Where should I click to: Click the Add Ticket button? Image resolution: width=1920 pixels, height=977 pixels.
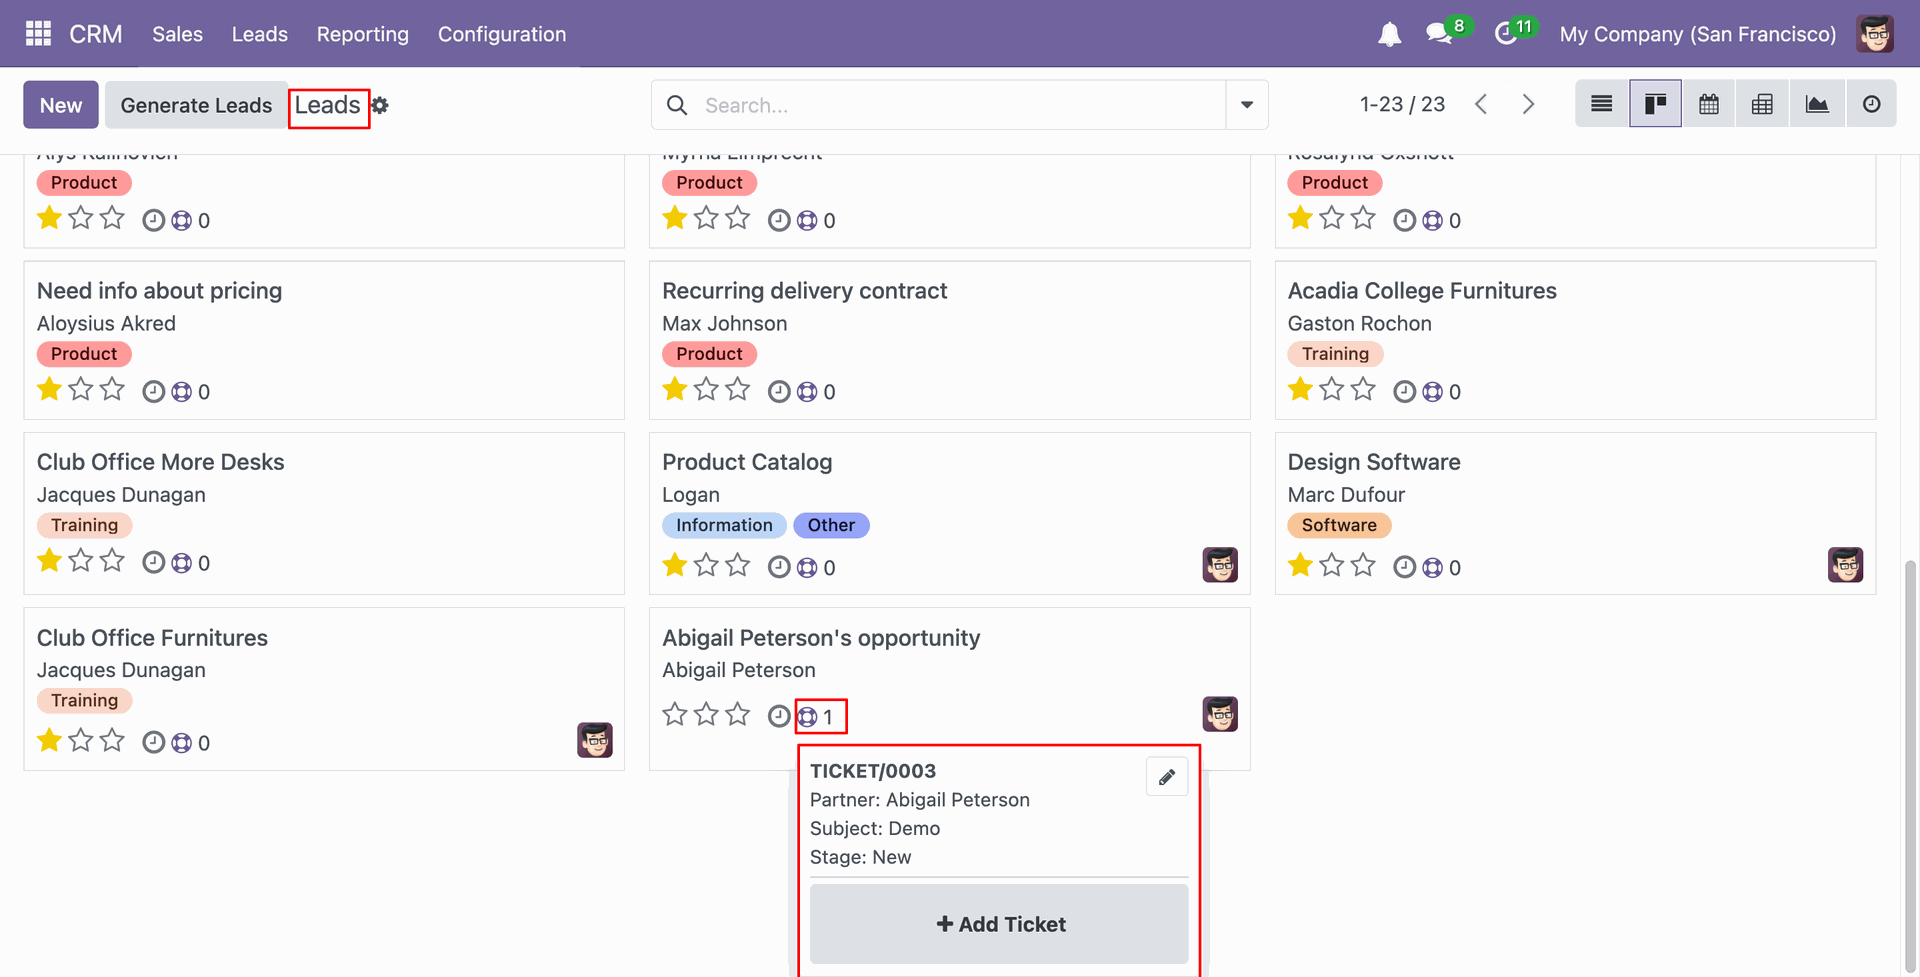(999, 924)
